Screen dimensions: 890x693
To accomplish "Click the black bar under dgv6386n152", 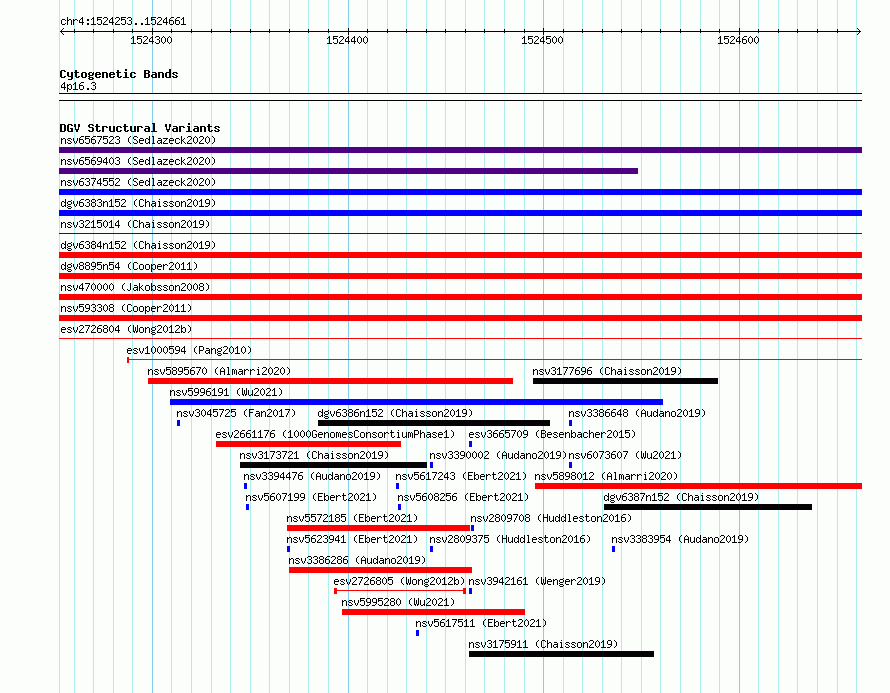I will point(434,423).
